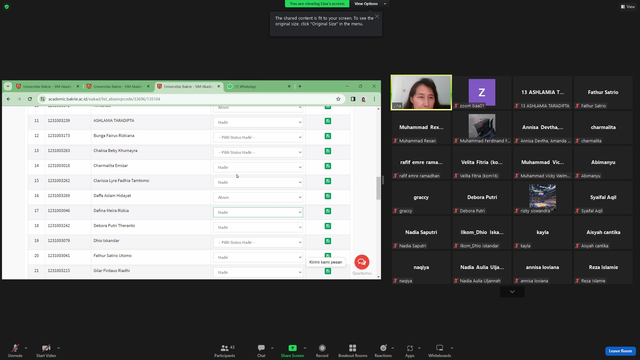This screenshot has width=640, height=360.
Task: Open status dropdown for Daffa Aslam Hidayat
Action: click(x=258, y=197)
